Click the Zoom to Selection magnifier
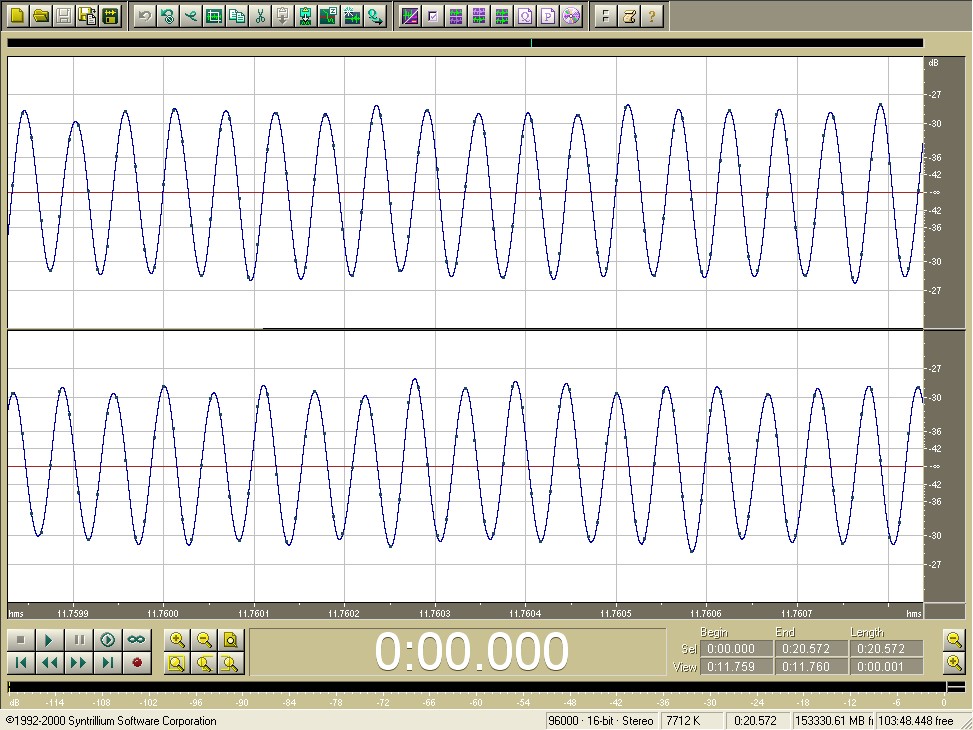This screenshot has height=730, width=973. point(177,663)
